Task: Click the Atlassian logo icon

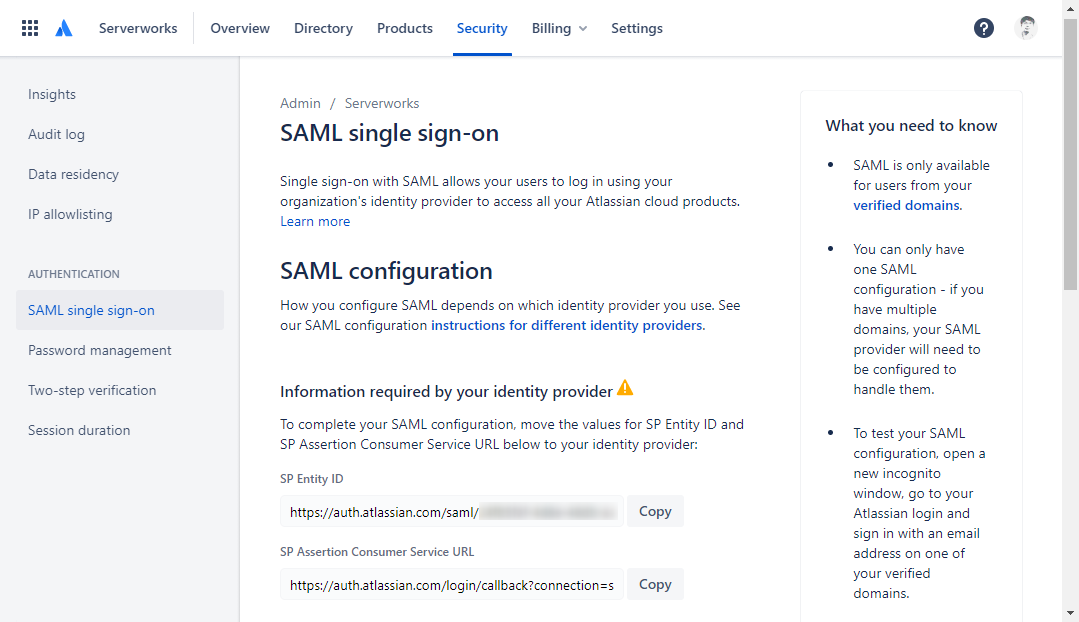Action: (x=64, y=28)
